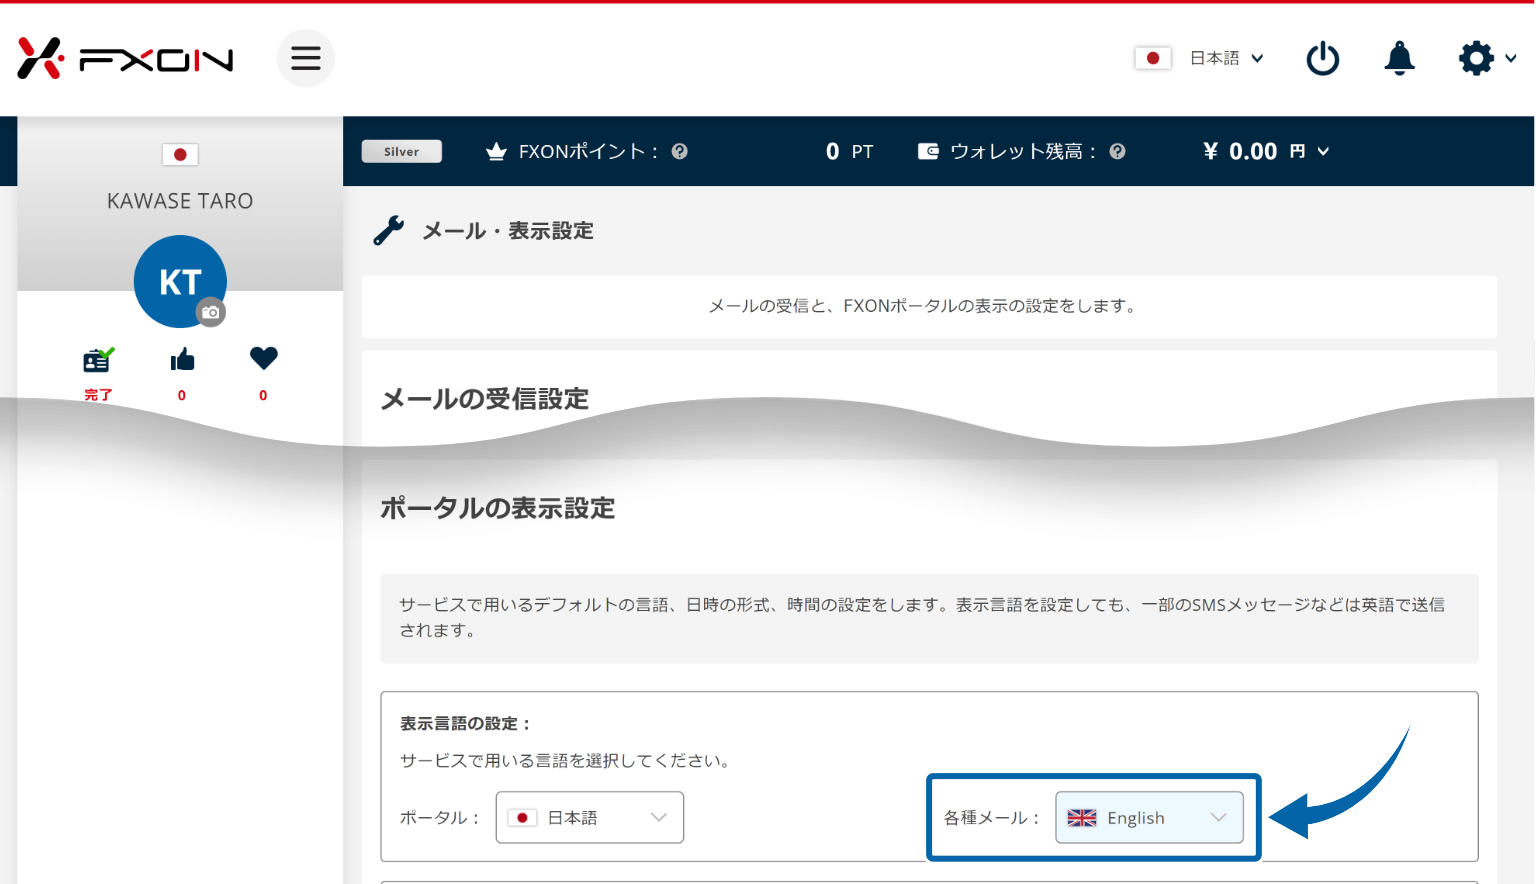Screen dimensions: 1536x884
Task: Click the wallet icon beside ウォレット残高
Action: click(928, 151)
